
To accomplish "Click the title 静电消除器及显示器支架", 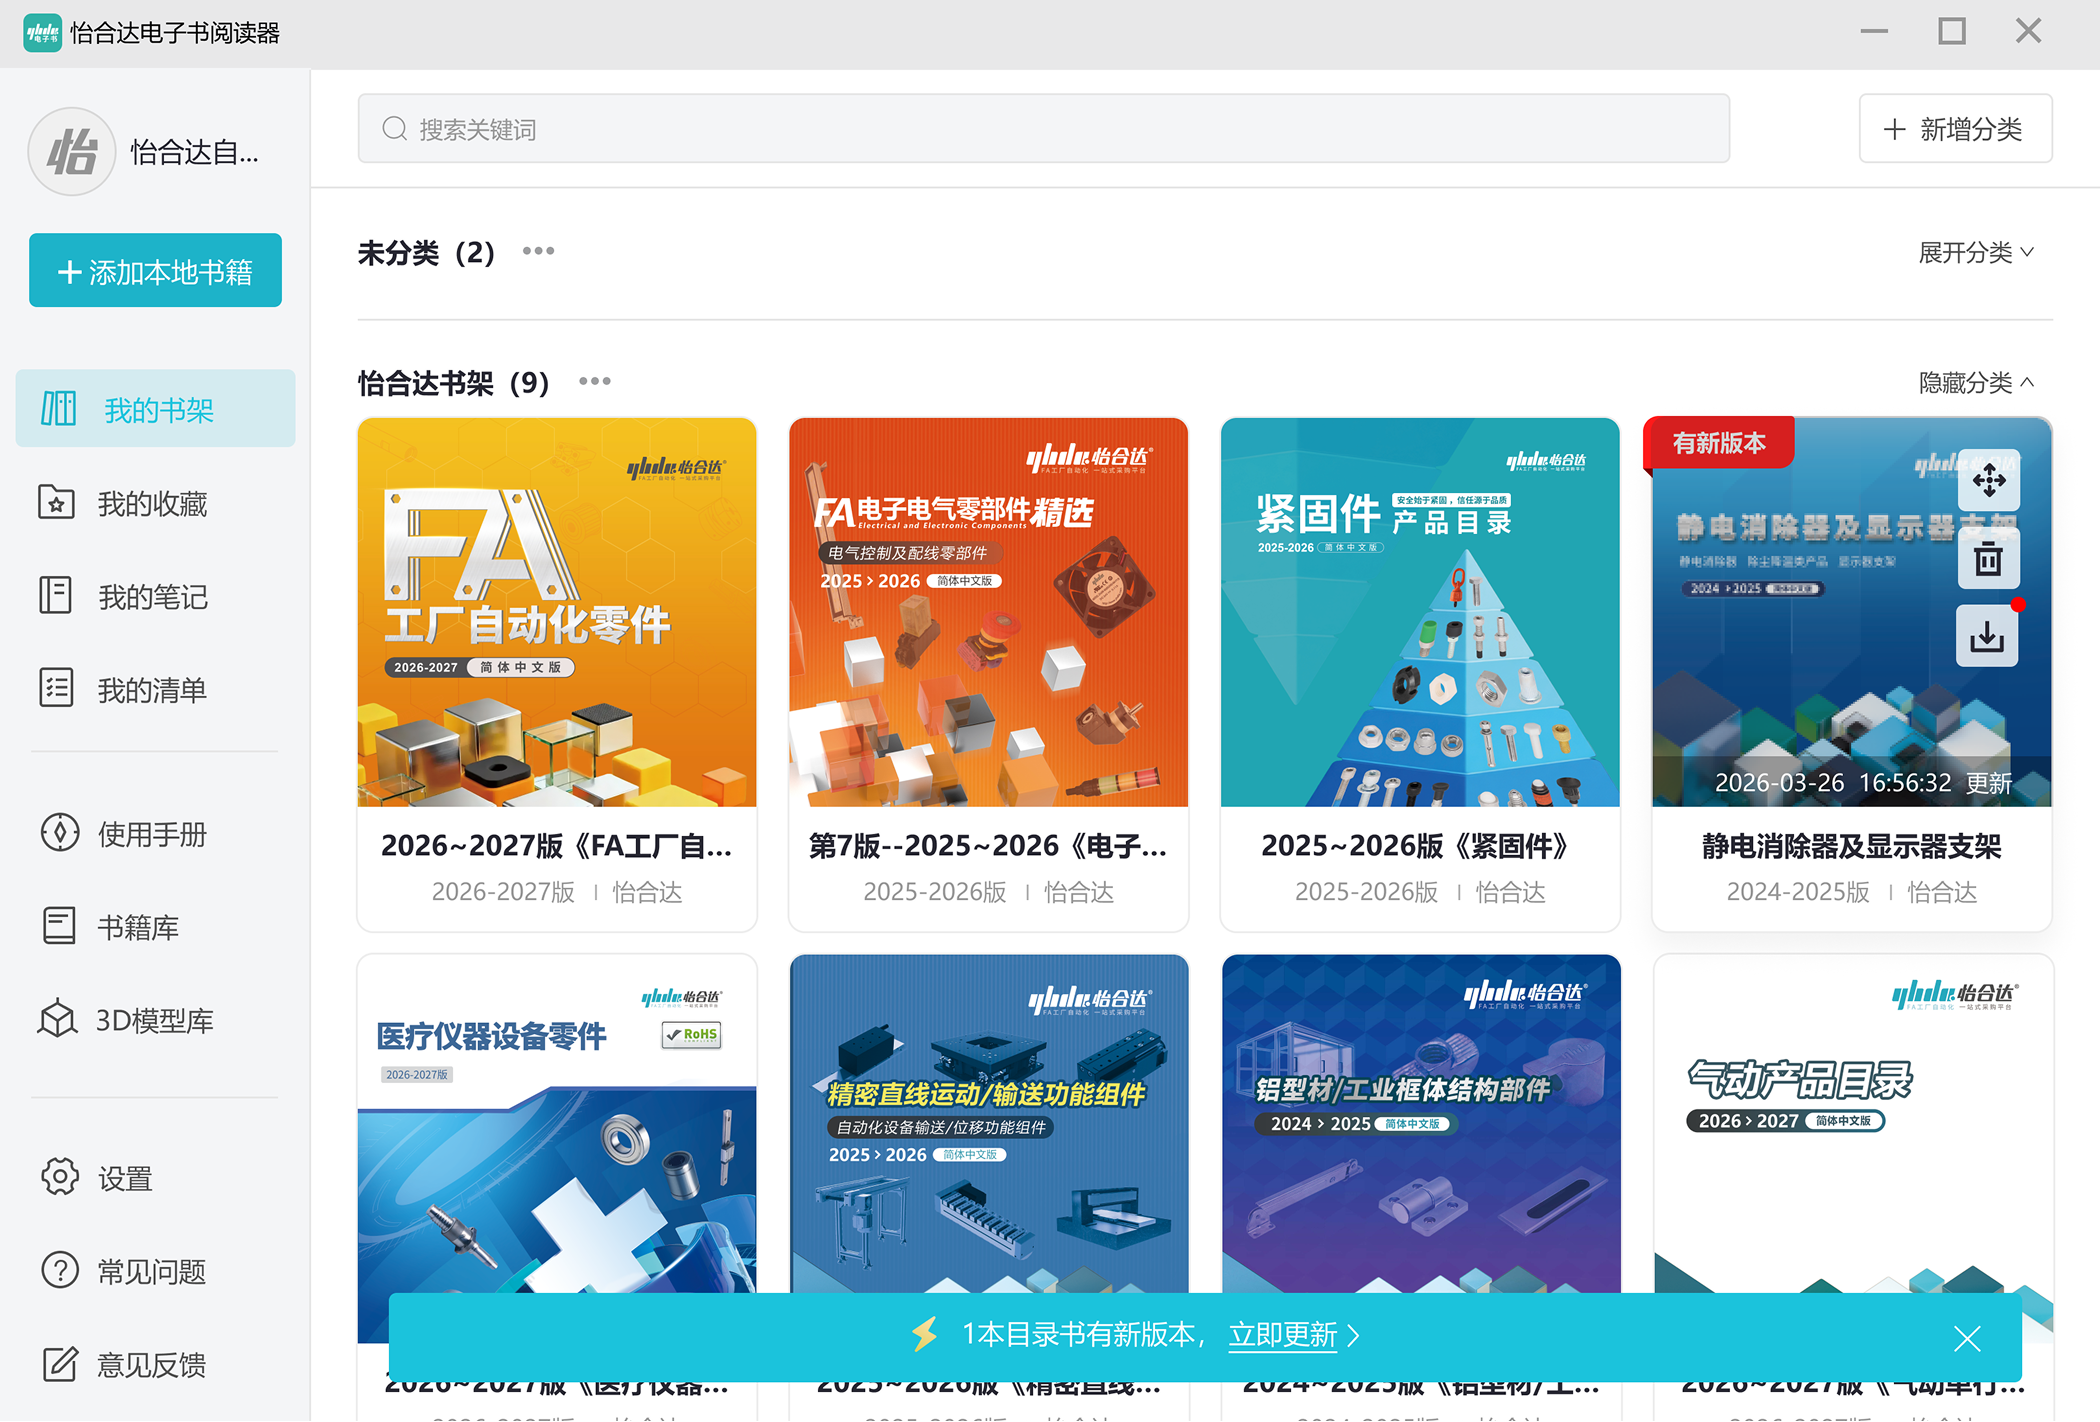I will [1852, 846].
